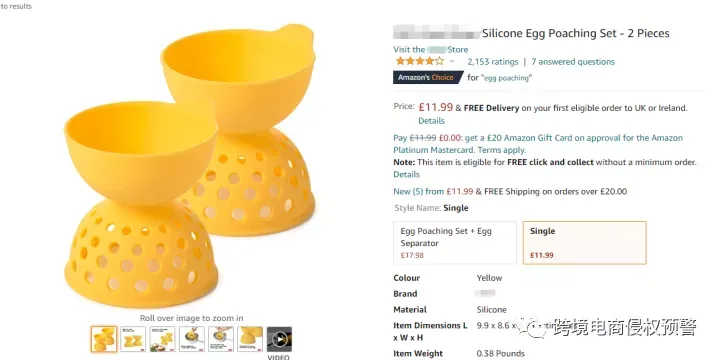Open New (5) from £11.99 offers link
This screenshot has height=360, width=720.
(433, 191)
